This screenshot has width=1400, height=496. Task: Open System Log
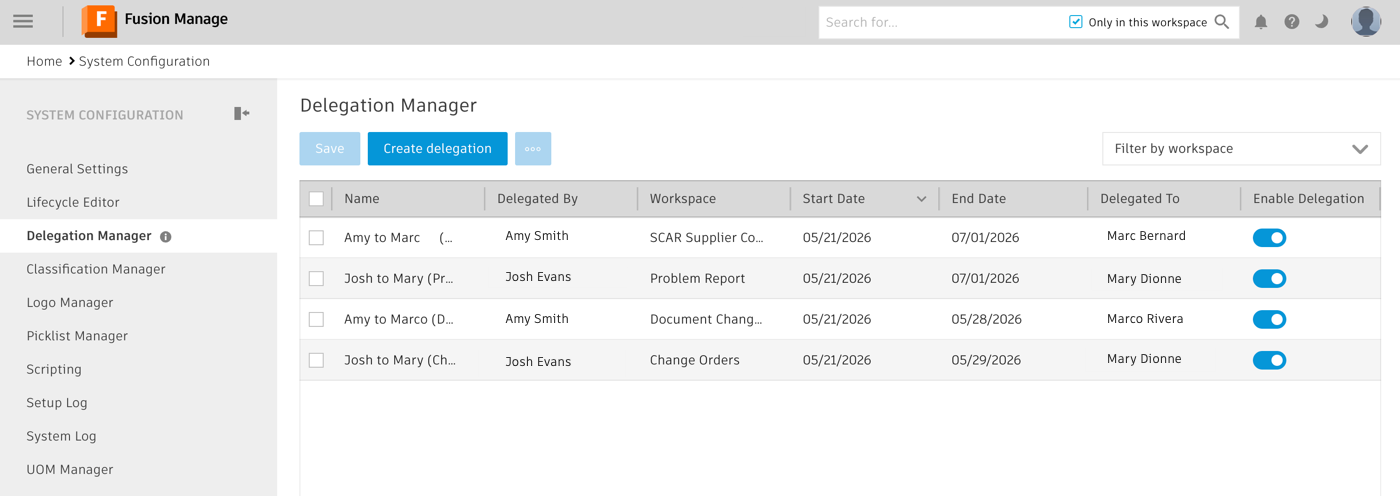pos(61,436)
